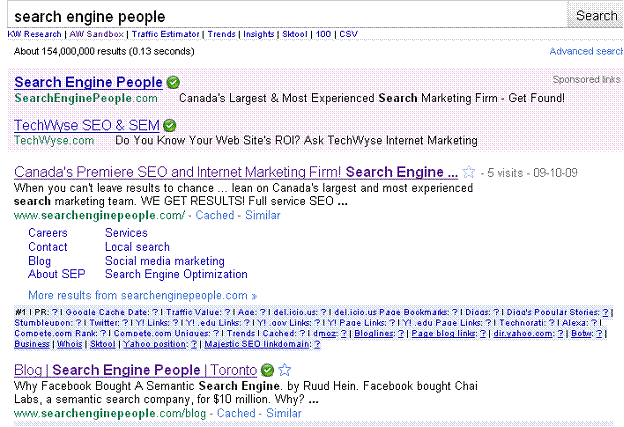
Task: Go to the Social media marketing sitelink
Action: (x=164, y=261)
